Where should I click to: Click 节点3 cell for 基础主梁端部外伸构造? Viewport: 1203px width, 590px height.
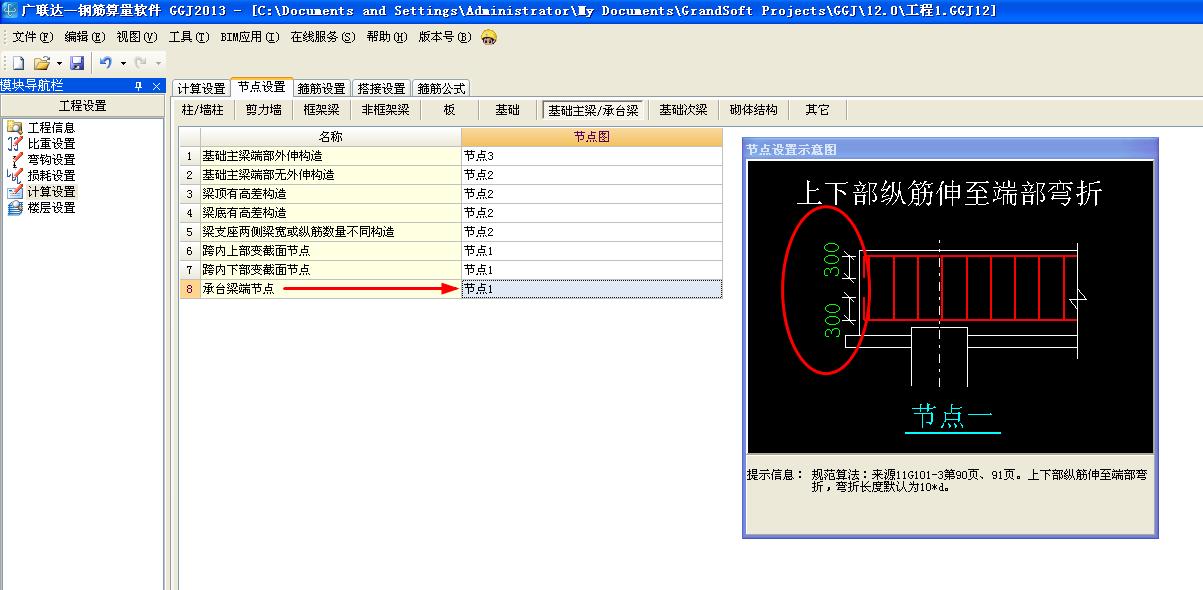pyautogui.click(x=592, y=156)
